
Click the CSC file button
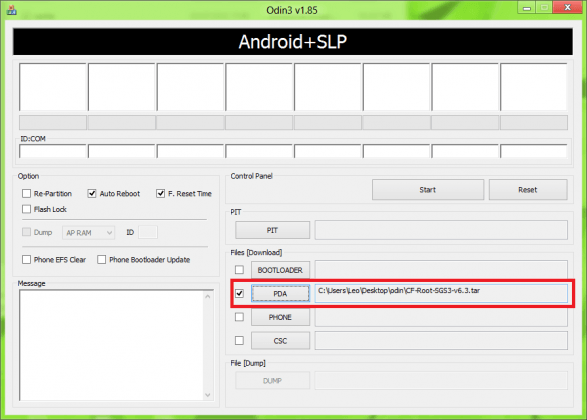coord(280,341)
